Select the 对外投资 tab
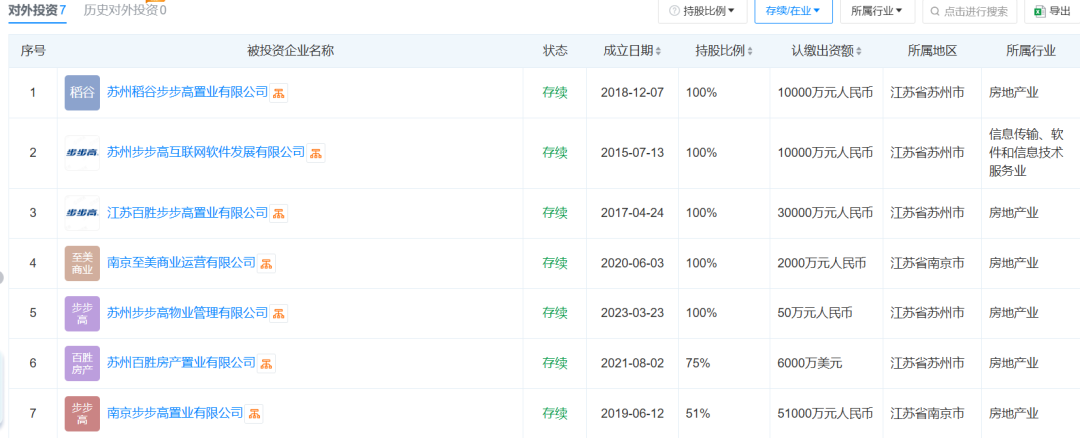Image resolution: width=1080 pixels, height=438 pixels. pyautogui.click(x=37, y=10)
